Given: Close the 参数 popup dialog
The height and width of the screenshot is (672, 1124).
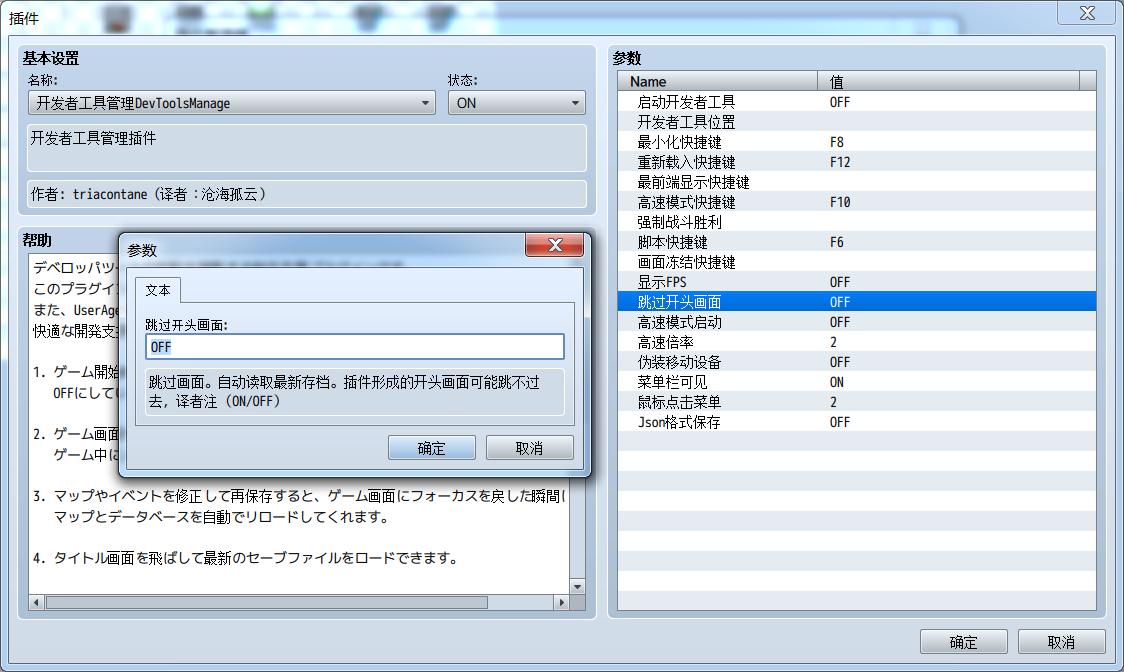Looking at the screenshot, I should [554, 245].
